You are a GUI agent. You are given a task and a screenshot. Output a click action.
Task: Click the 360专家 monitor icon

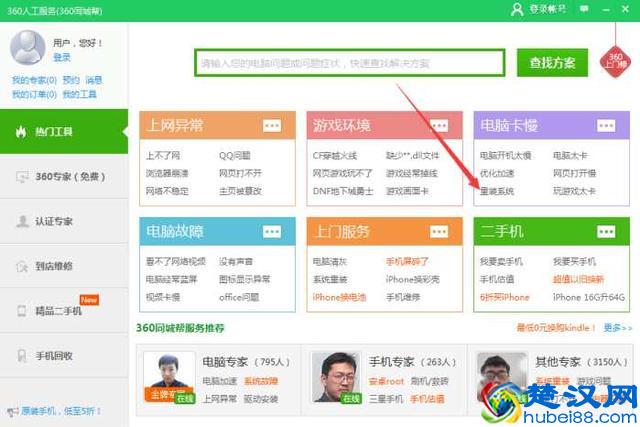[22, 177]
